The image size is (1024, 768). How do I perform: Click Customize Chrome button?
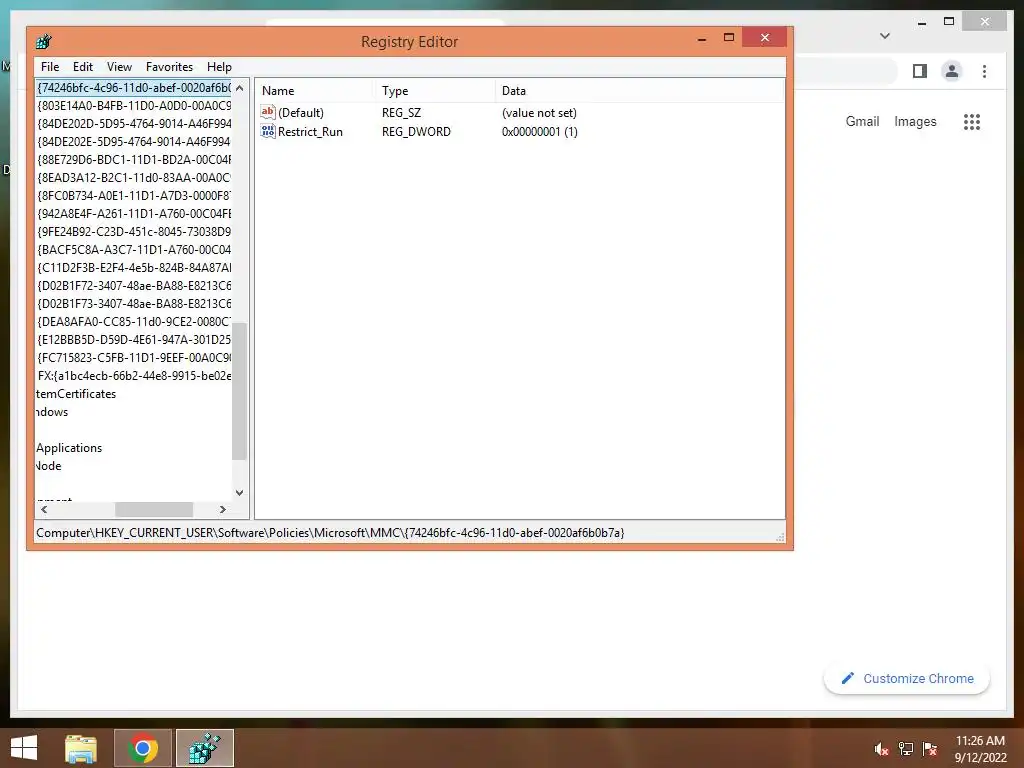click(907, 679)
